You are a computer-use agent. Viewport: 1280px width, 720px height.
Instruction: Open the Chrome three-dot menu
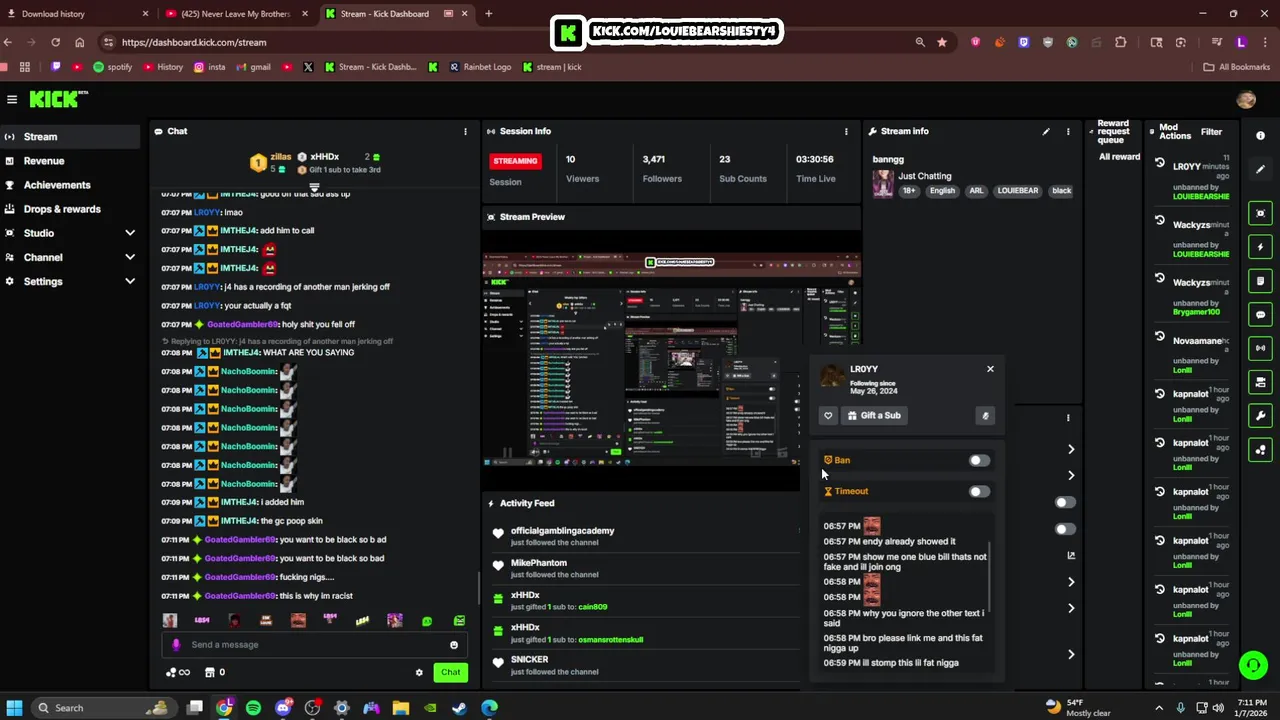tap(1264, 42)
